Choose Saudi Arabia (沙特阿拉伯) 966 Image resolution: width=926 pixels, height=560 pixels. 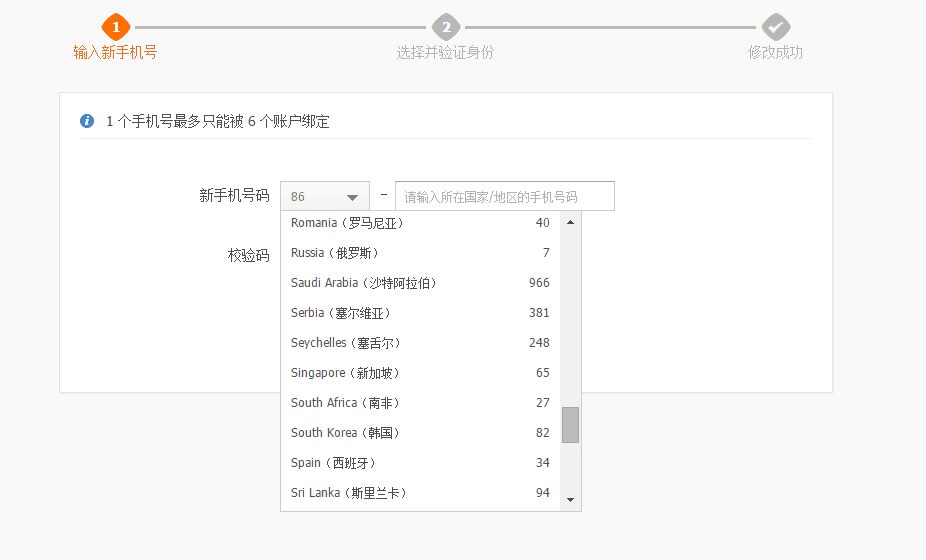pos(420,283)
